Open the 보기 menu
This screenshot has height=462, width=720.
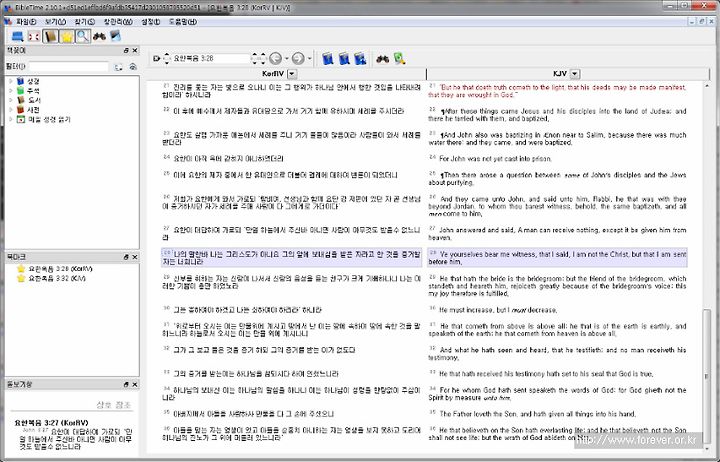(55, 22)
